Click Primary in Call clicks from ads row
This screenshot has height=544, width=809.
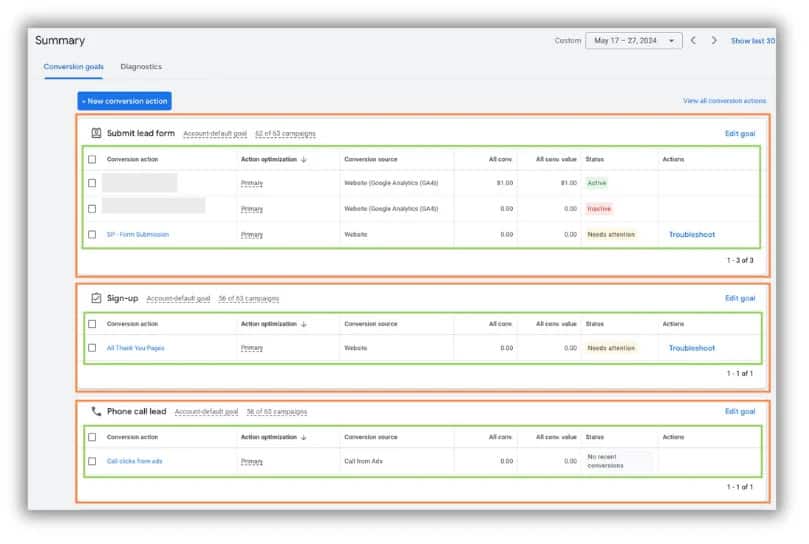point(252,461)
